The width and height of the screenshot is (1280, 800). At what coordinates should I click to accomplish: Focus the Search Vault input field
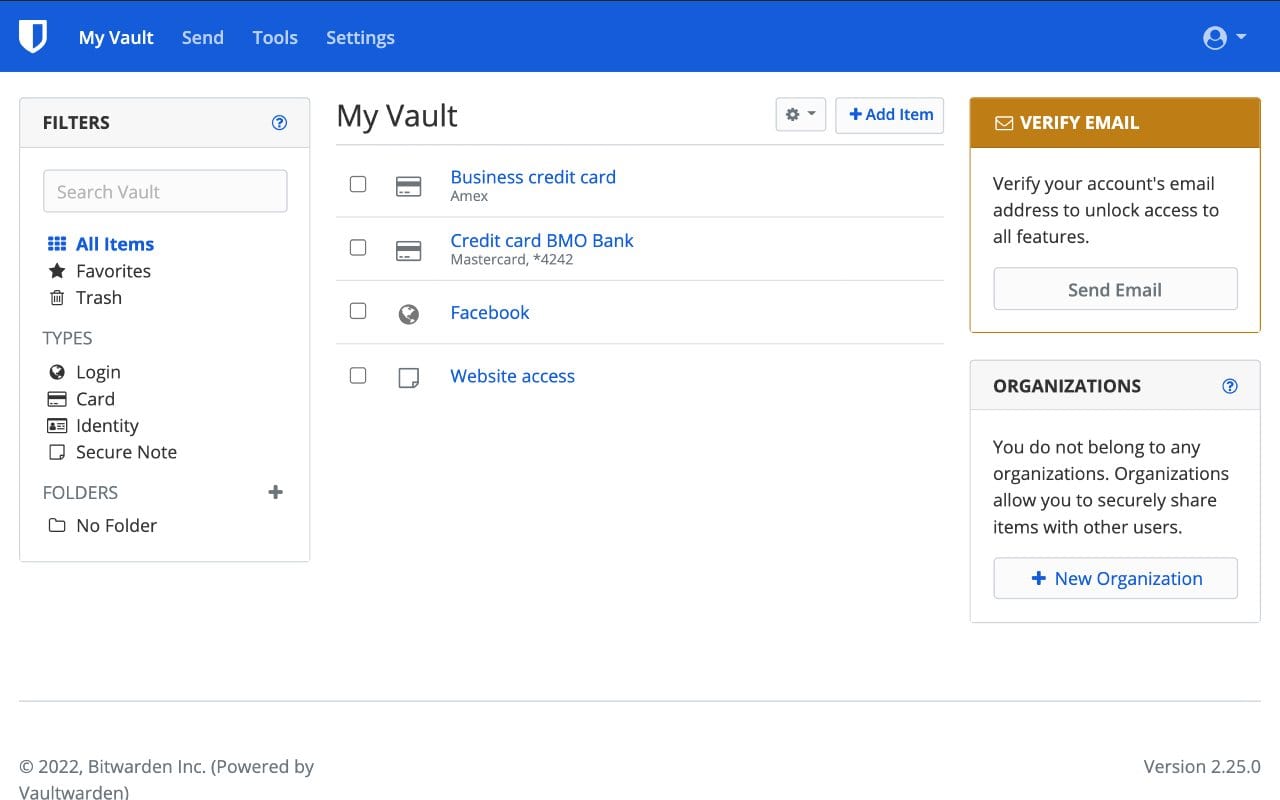(x=165, y=191)
